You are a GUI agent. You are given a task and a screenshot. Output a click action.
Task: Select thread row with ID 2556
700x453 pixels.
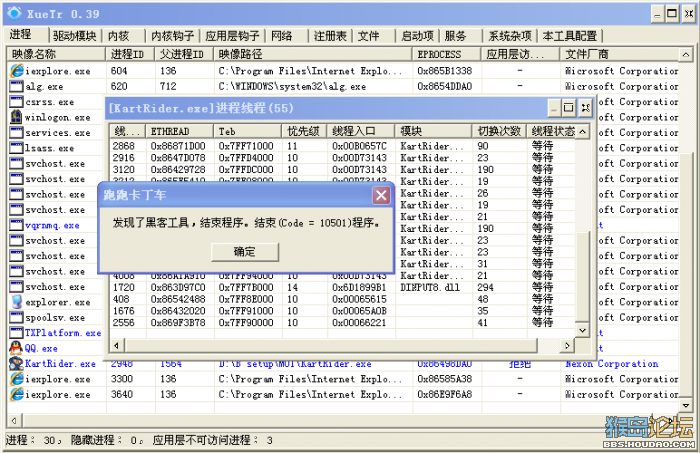[x=342, y=323]
